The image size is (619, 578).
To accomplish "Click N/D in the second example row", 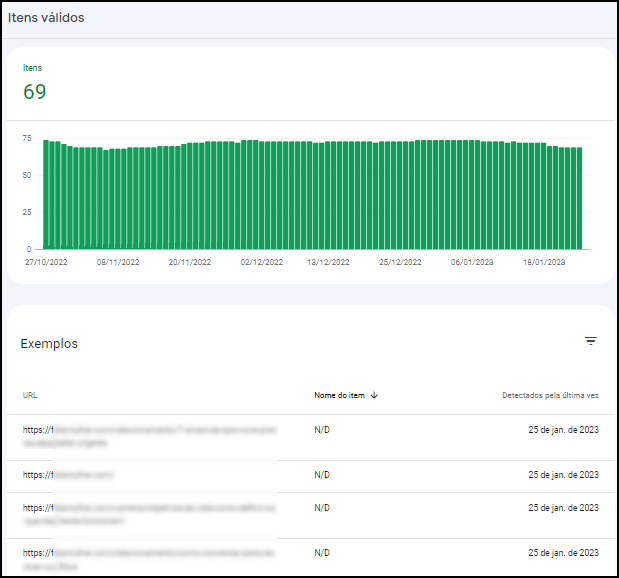I will click(x=322, y=475).
